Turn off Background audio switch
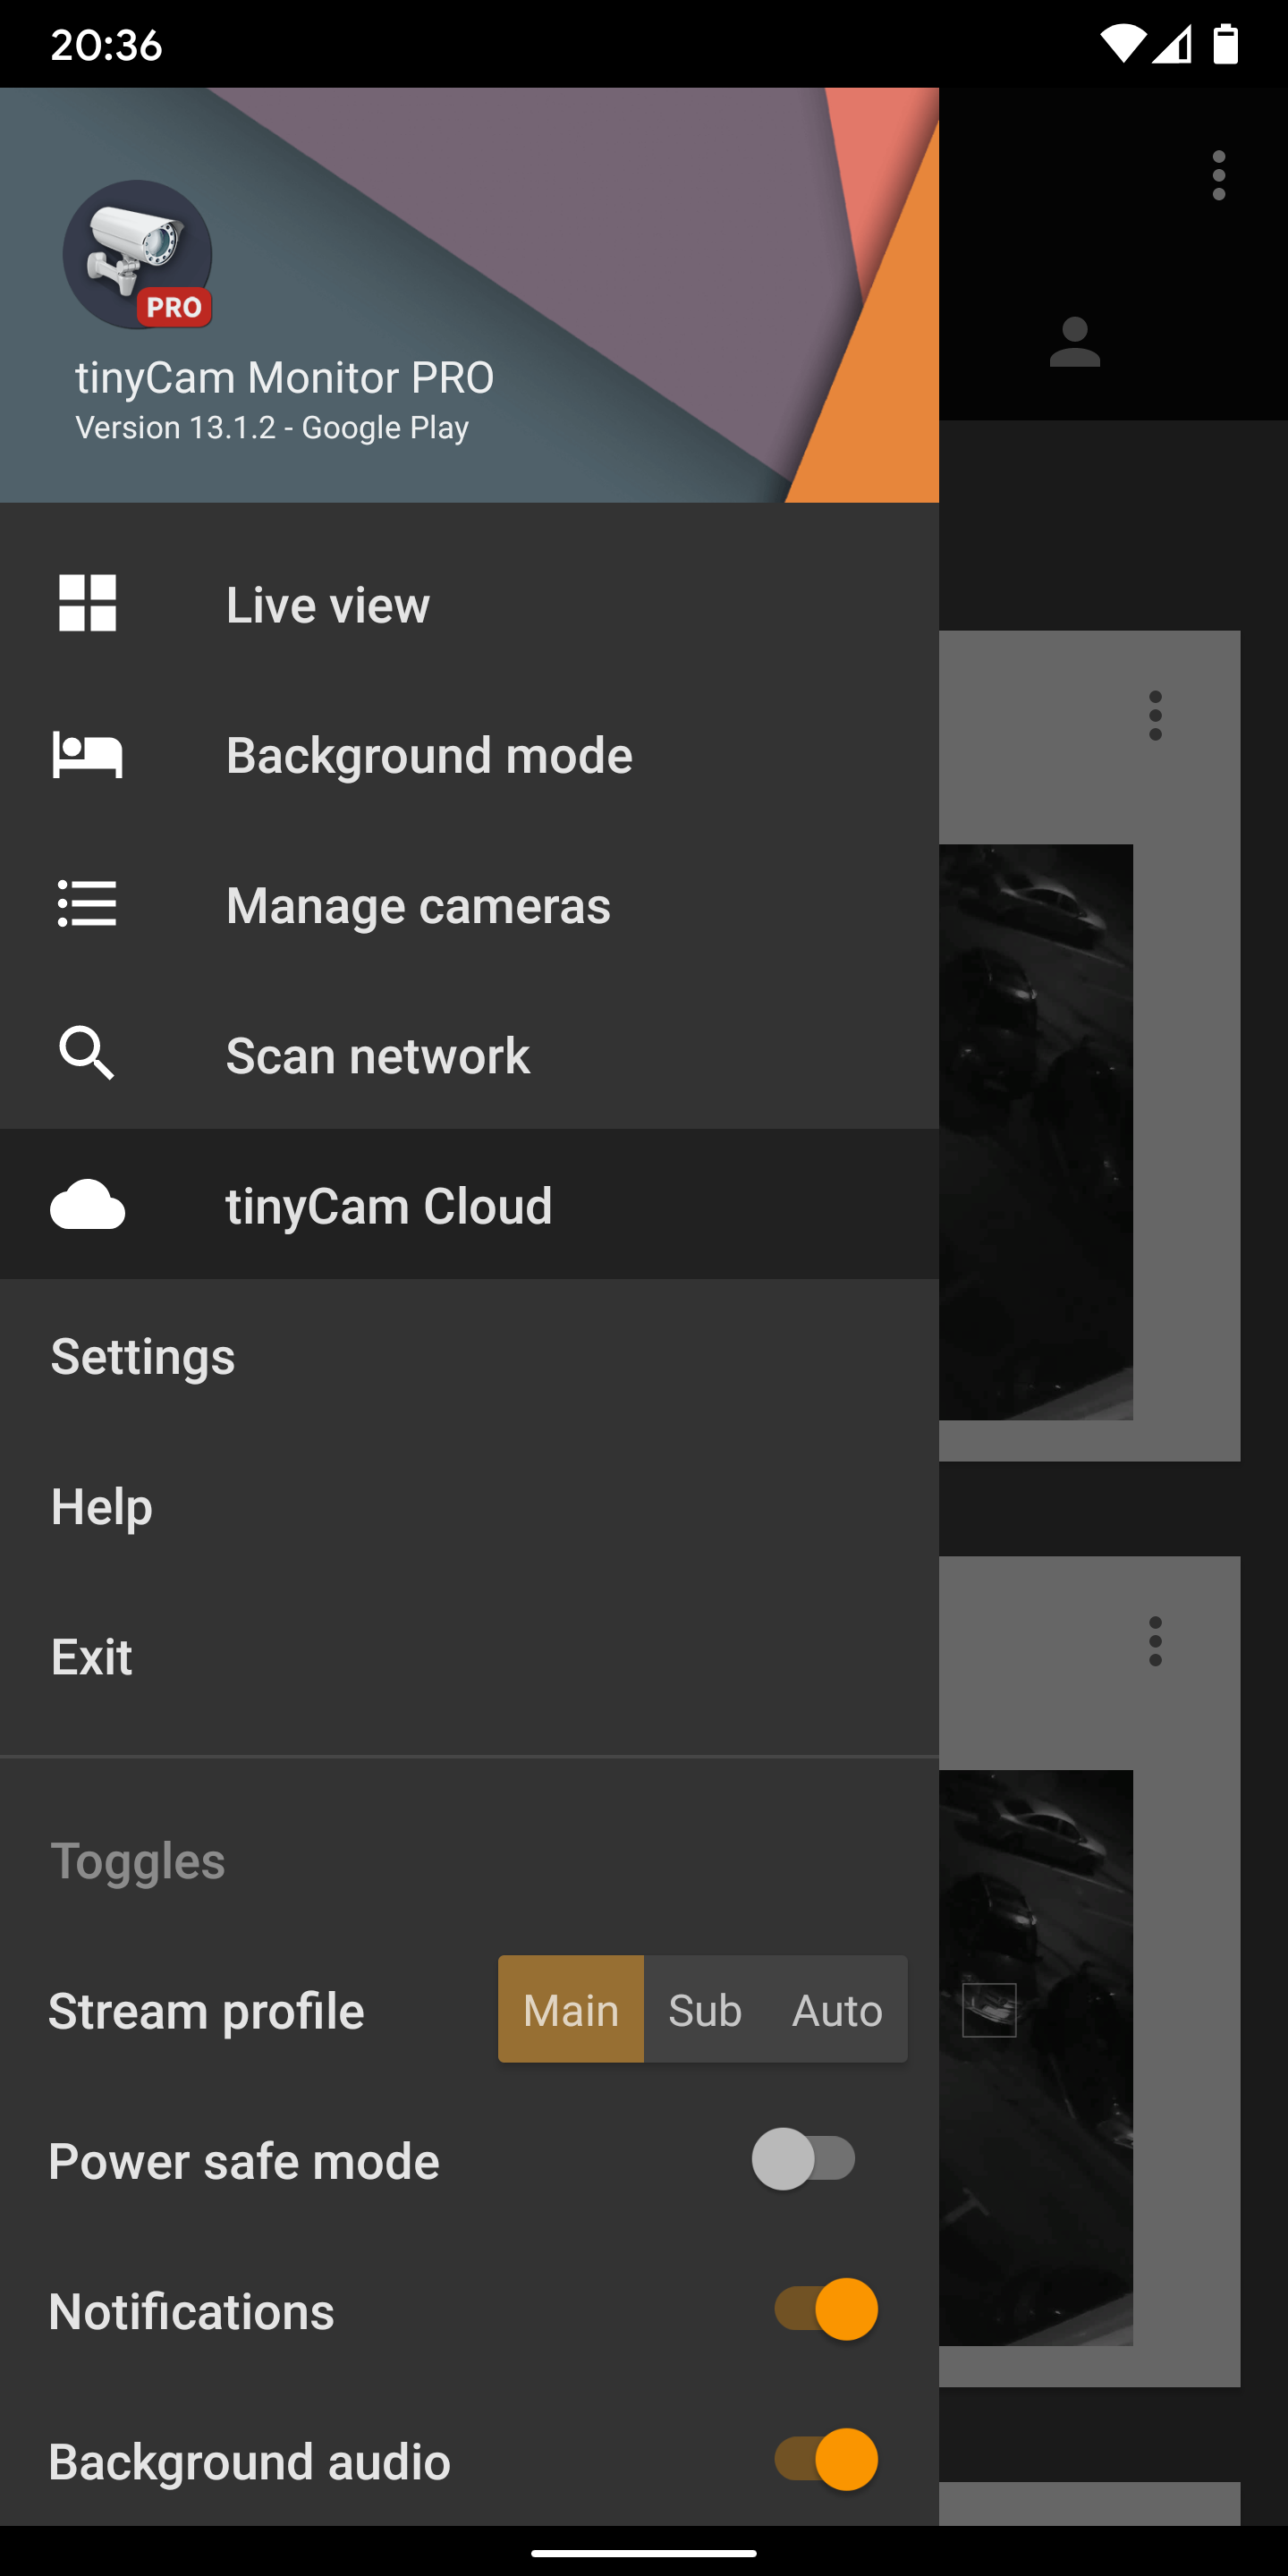The height and width of the screenshot is (2576, 1288). pyautogui.click(x=826, y=2459)
